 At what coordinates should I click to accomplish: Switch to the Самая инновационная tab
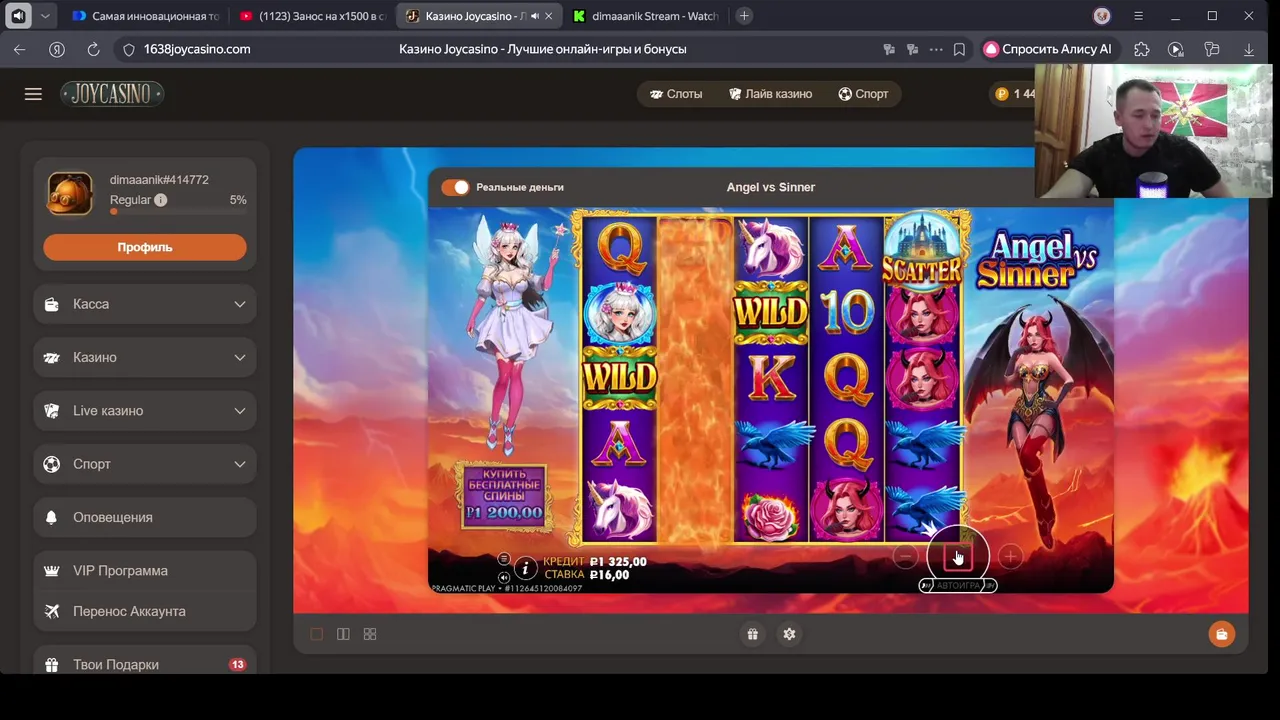[146, 16]
